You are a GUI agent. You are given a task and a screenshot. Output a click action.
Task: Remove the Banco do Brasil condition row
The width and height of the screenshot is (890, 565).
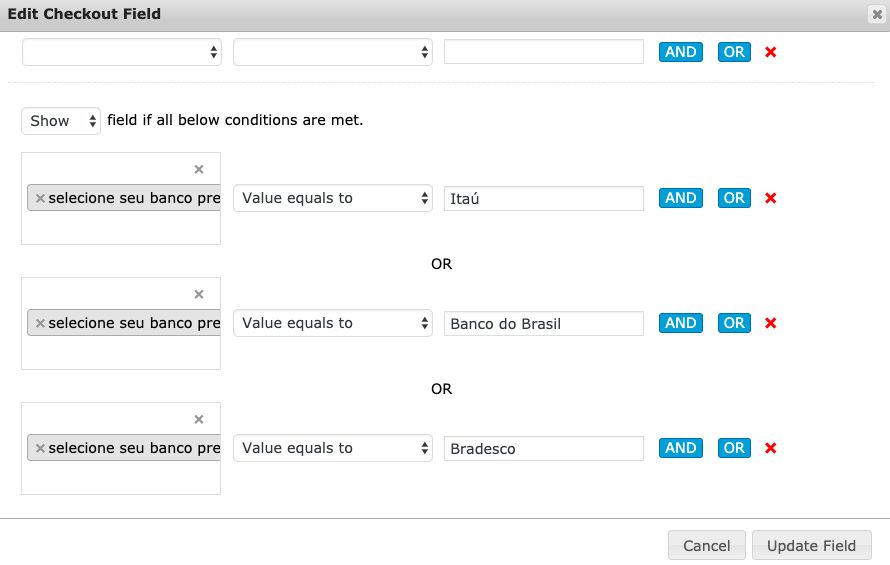[770, 323]
